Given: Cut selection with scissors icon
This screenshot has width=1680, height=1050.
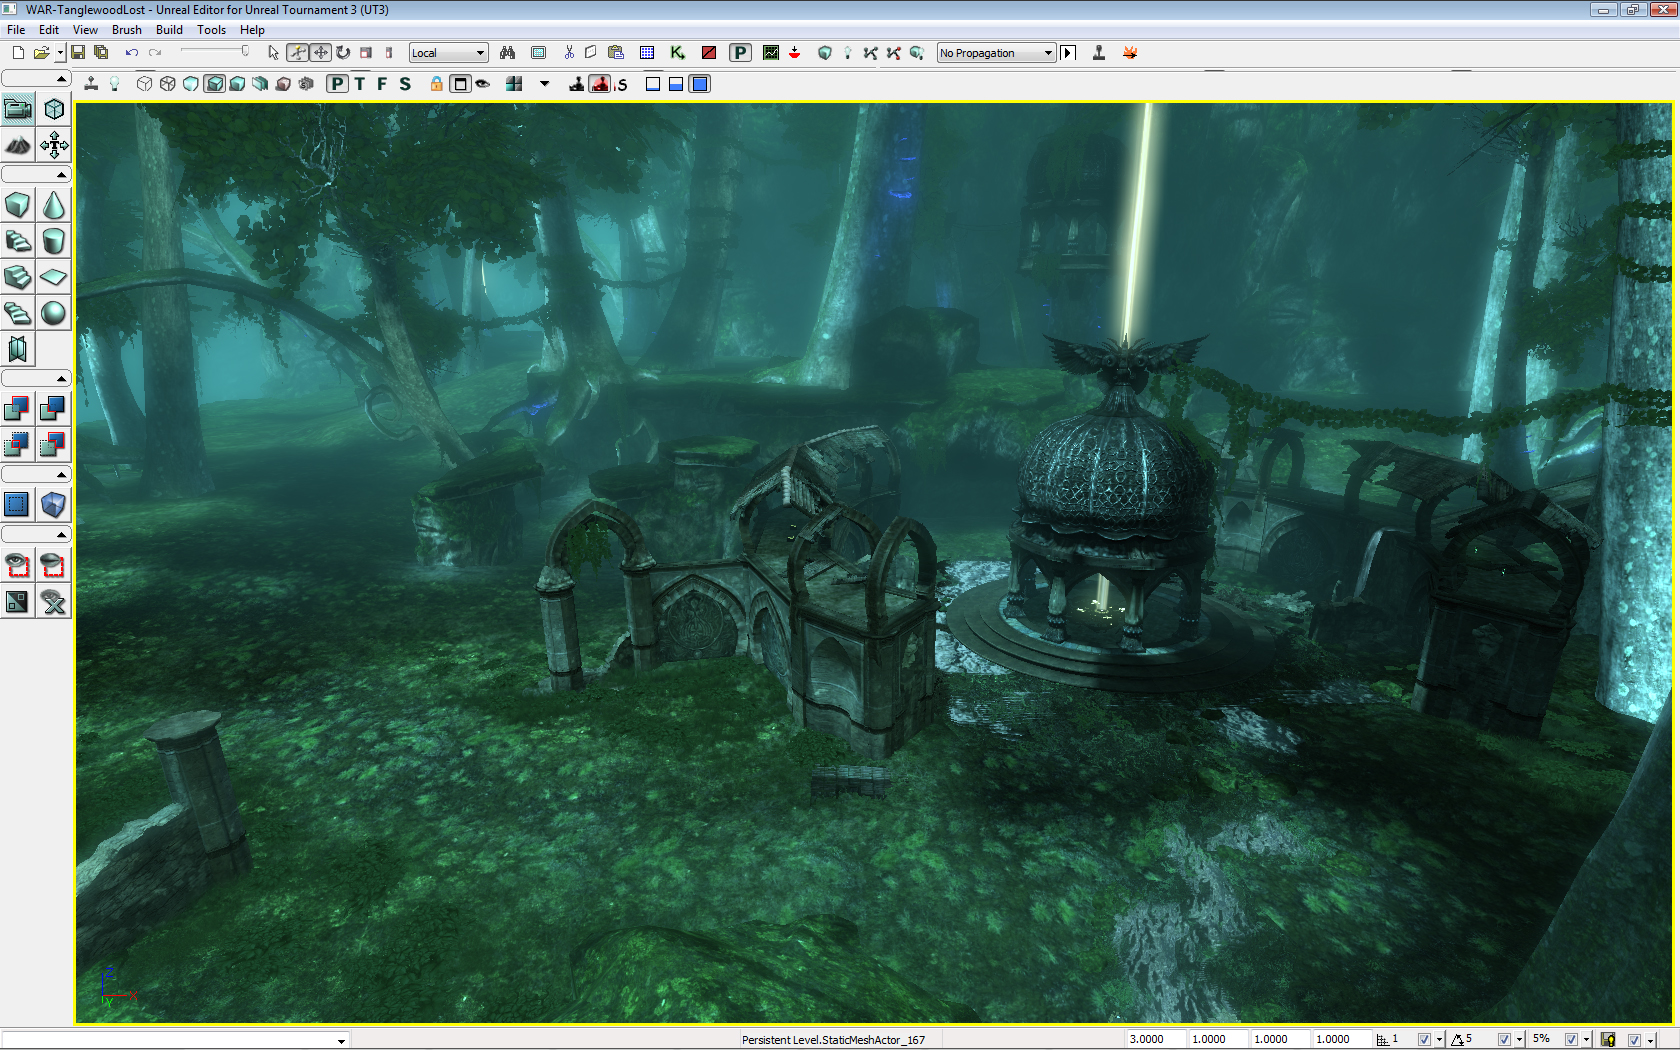Looking at the screenshot, I should pyautogui.click(x=569, y=53).
